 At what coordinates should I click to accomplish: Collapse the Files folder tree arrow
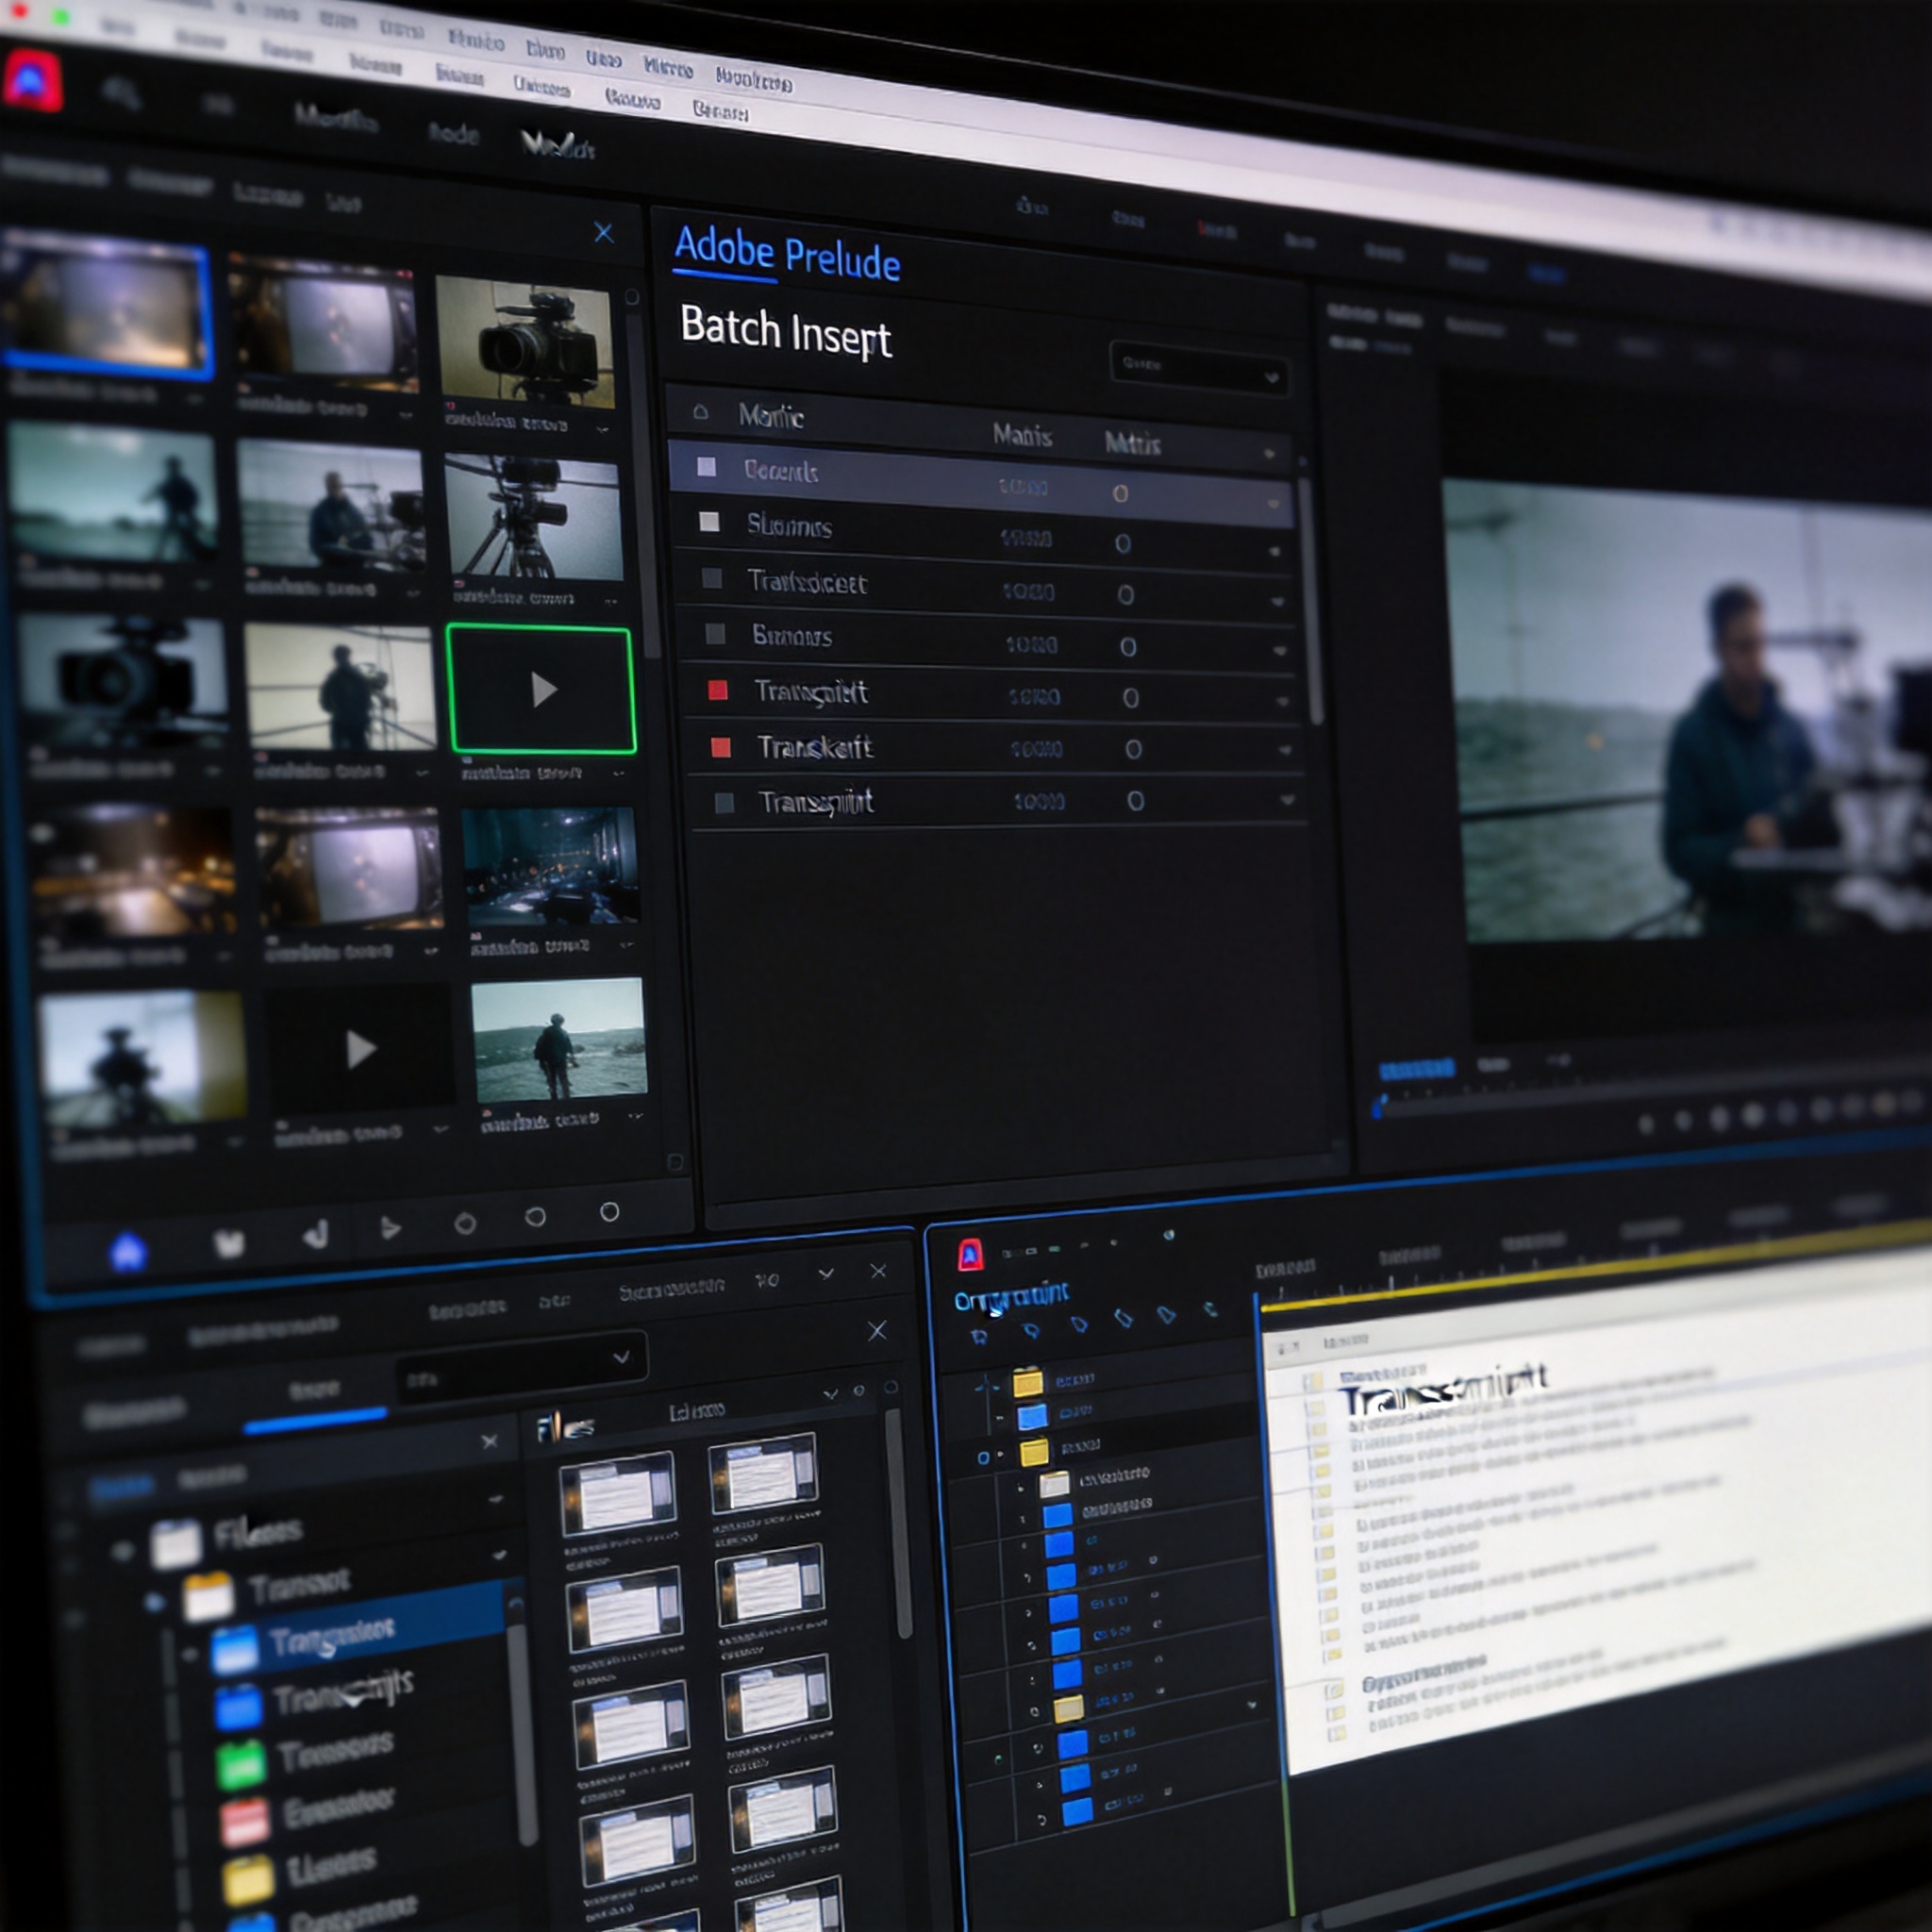point(123,1551)
